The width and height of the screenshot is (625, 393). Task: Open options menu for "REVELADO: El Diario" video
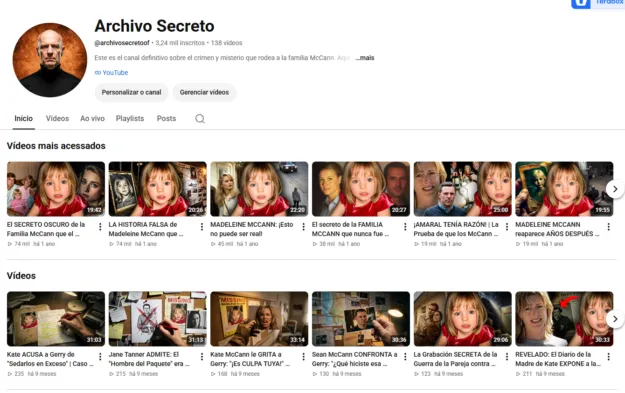coord(608,357)
